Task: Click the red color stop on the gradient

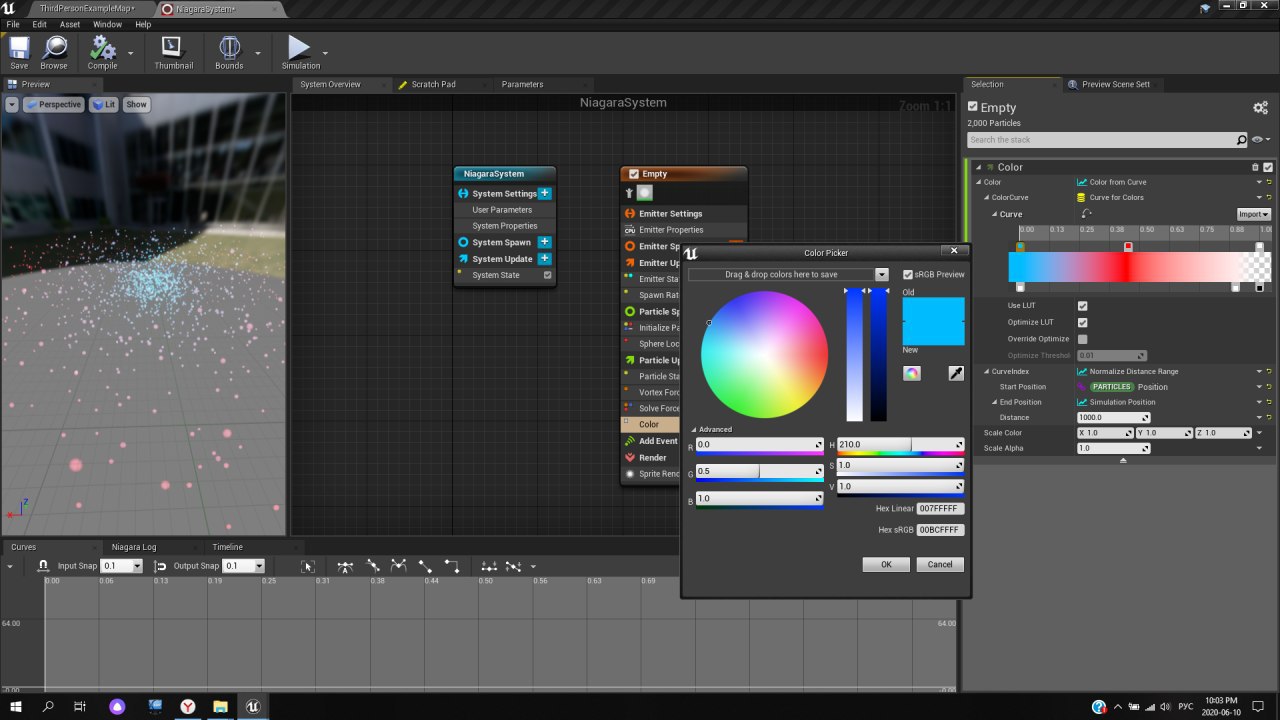Action: click(1128, 247)
